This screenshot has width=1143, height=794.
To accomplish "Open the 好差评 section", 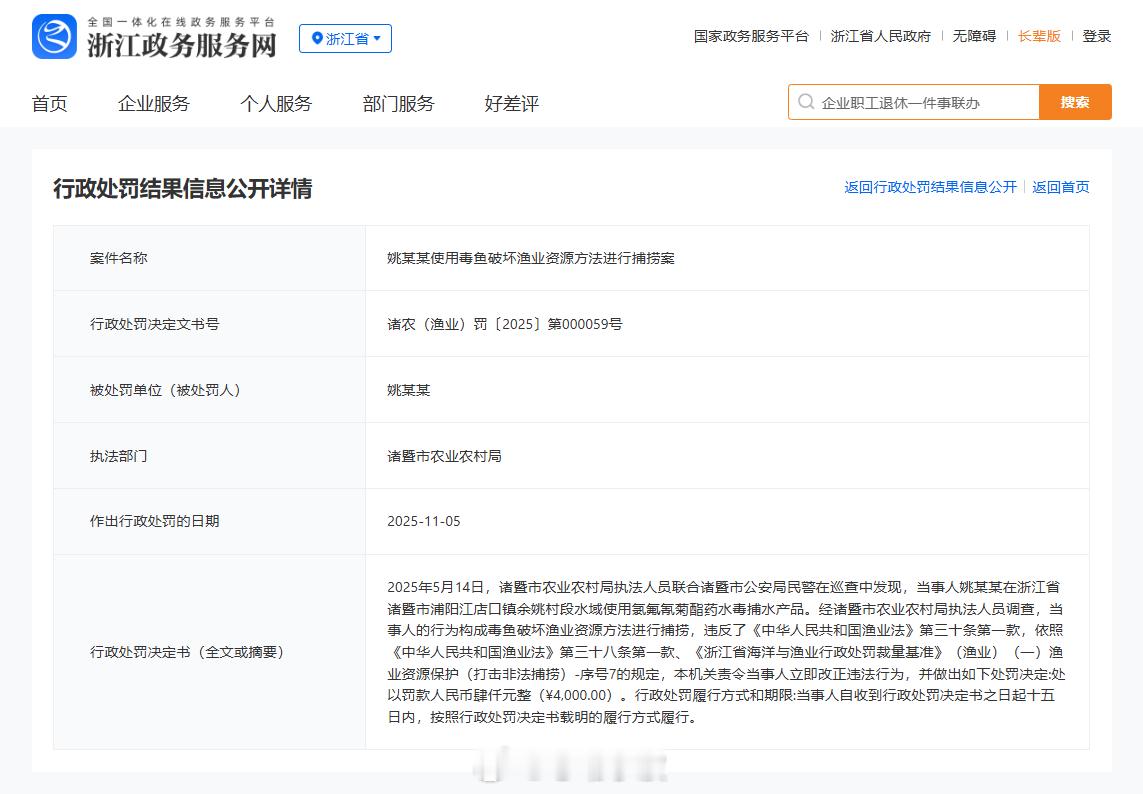I will coord(508,103).
